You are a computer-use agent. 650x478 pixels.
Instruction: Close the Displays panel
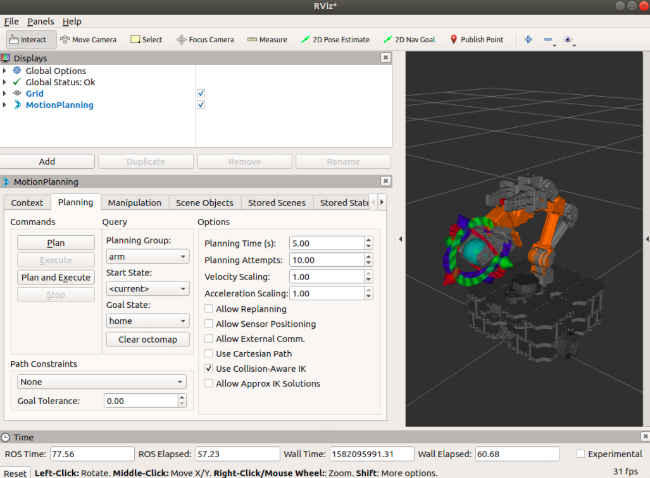tap(386, 57)
